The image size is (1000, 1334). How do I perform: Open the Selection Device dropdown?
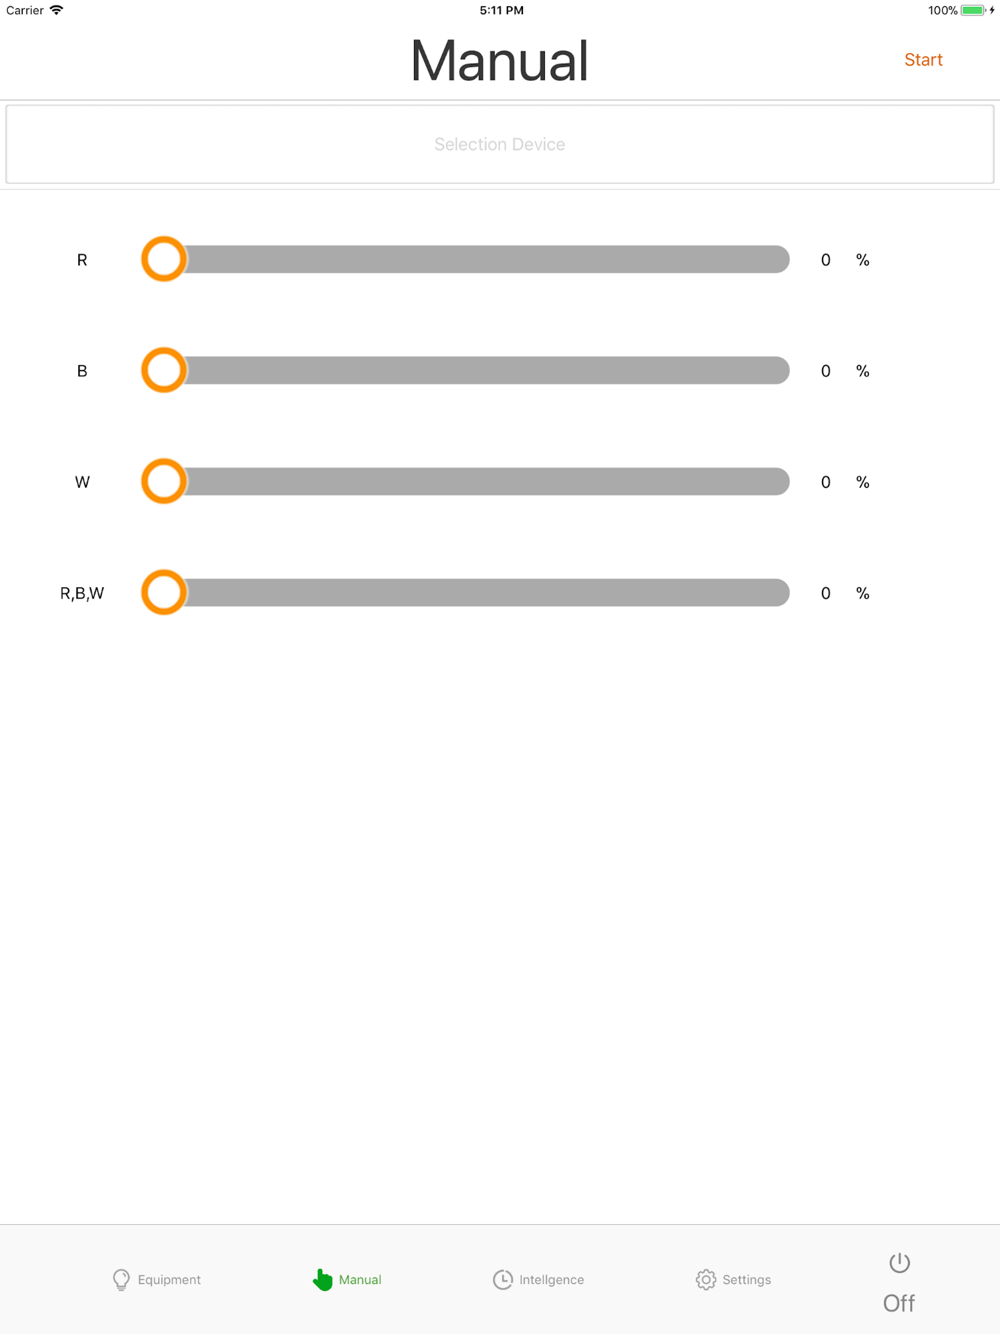(x=500, y=144)
